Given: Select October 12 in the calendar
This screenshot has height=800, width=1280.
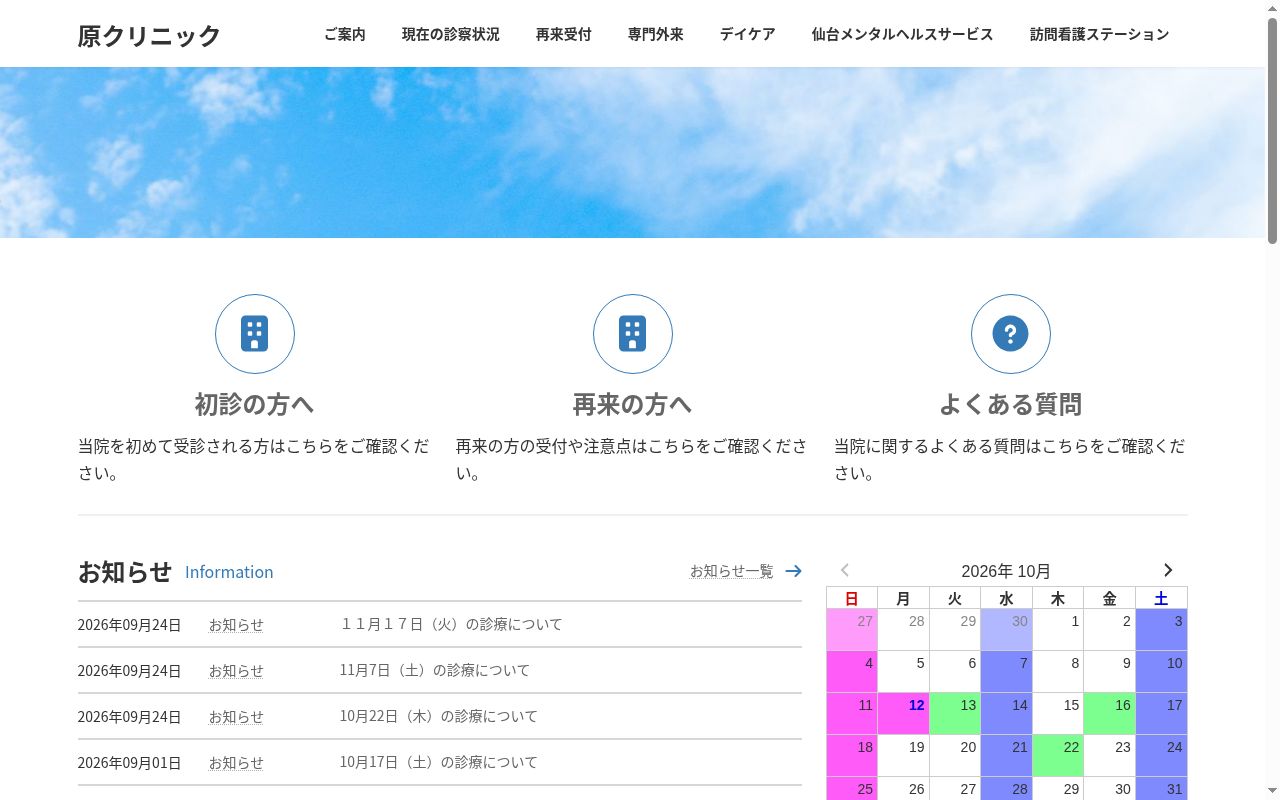Looking at the screenshot, I should coord(904,714).
